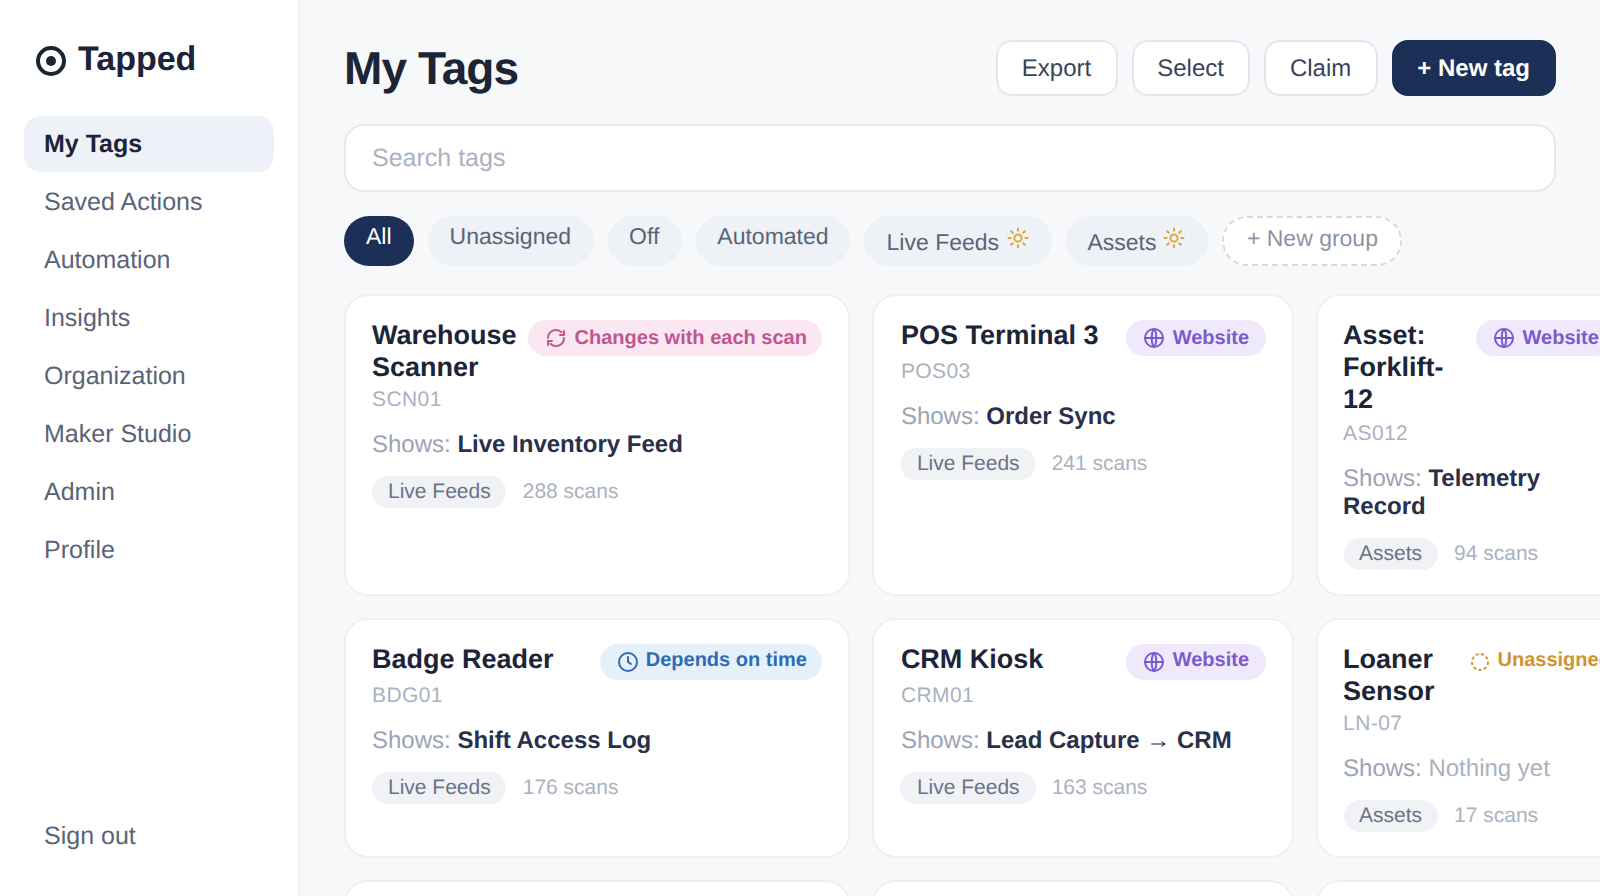
Task: Open the Warehouse Scanner tag title
Action: tap(444, 351)
